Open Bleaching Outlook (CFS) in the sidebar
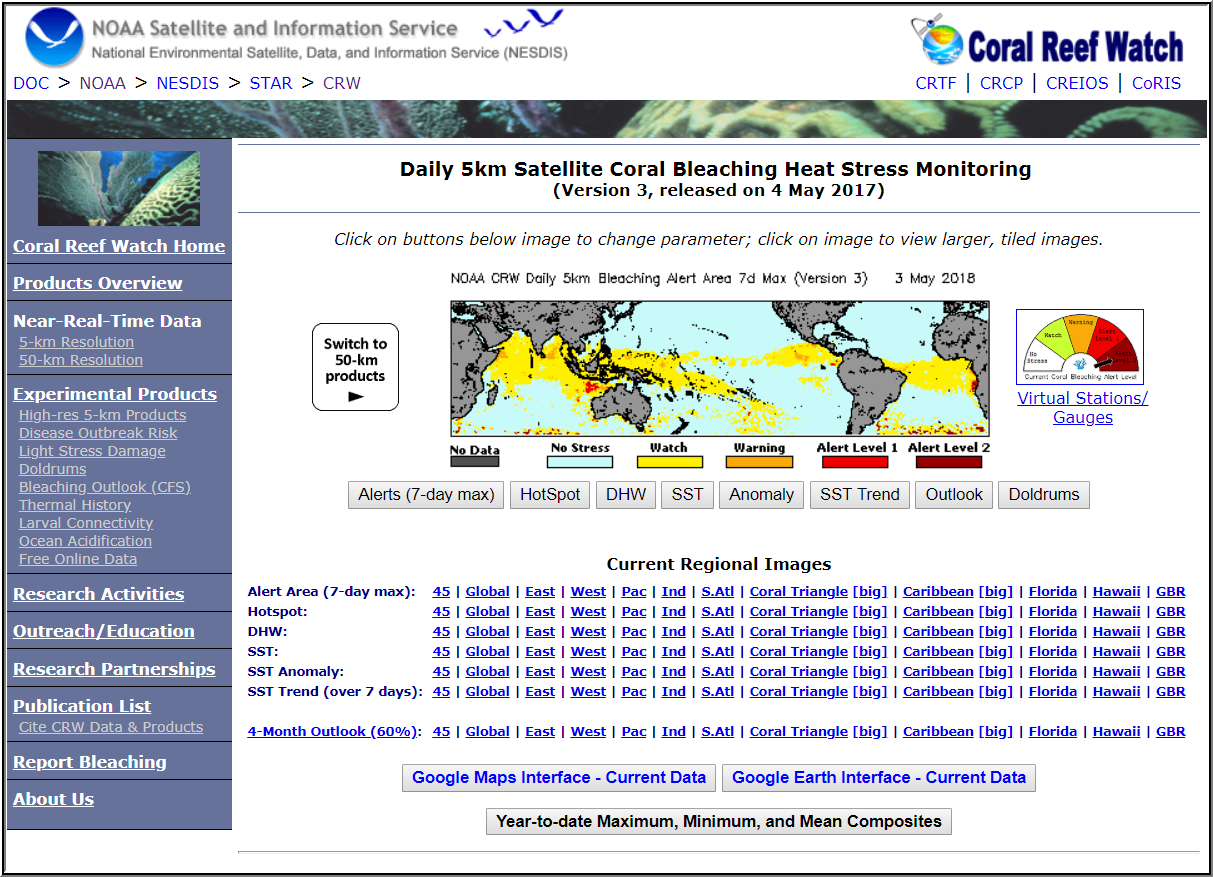This screenshot has width=1213, height=877. coord(104,487)
